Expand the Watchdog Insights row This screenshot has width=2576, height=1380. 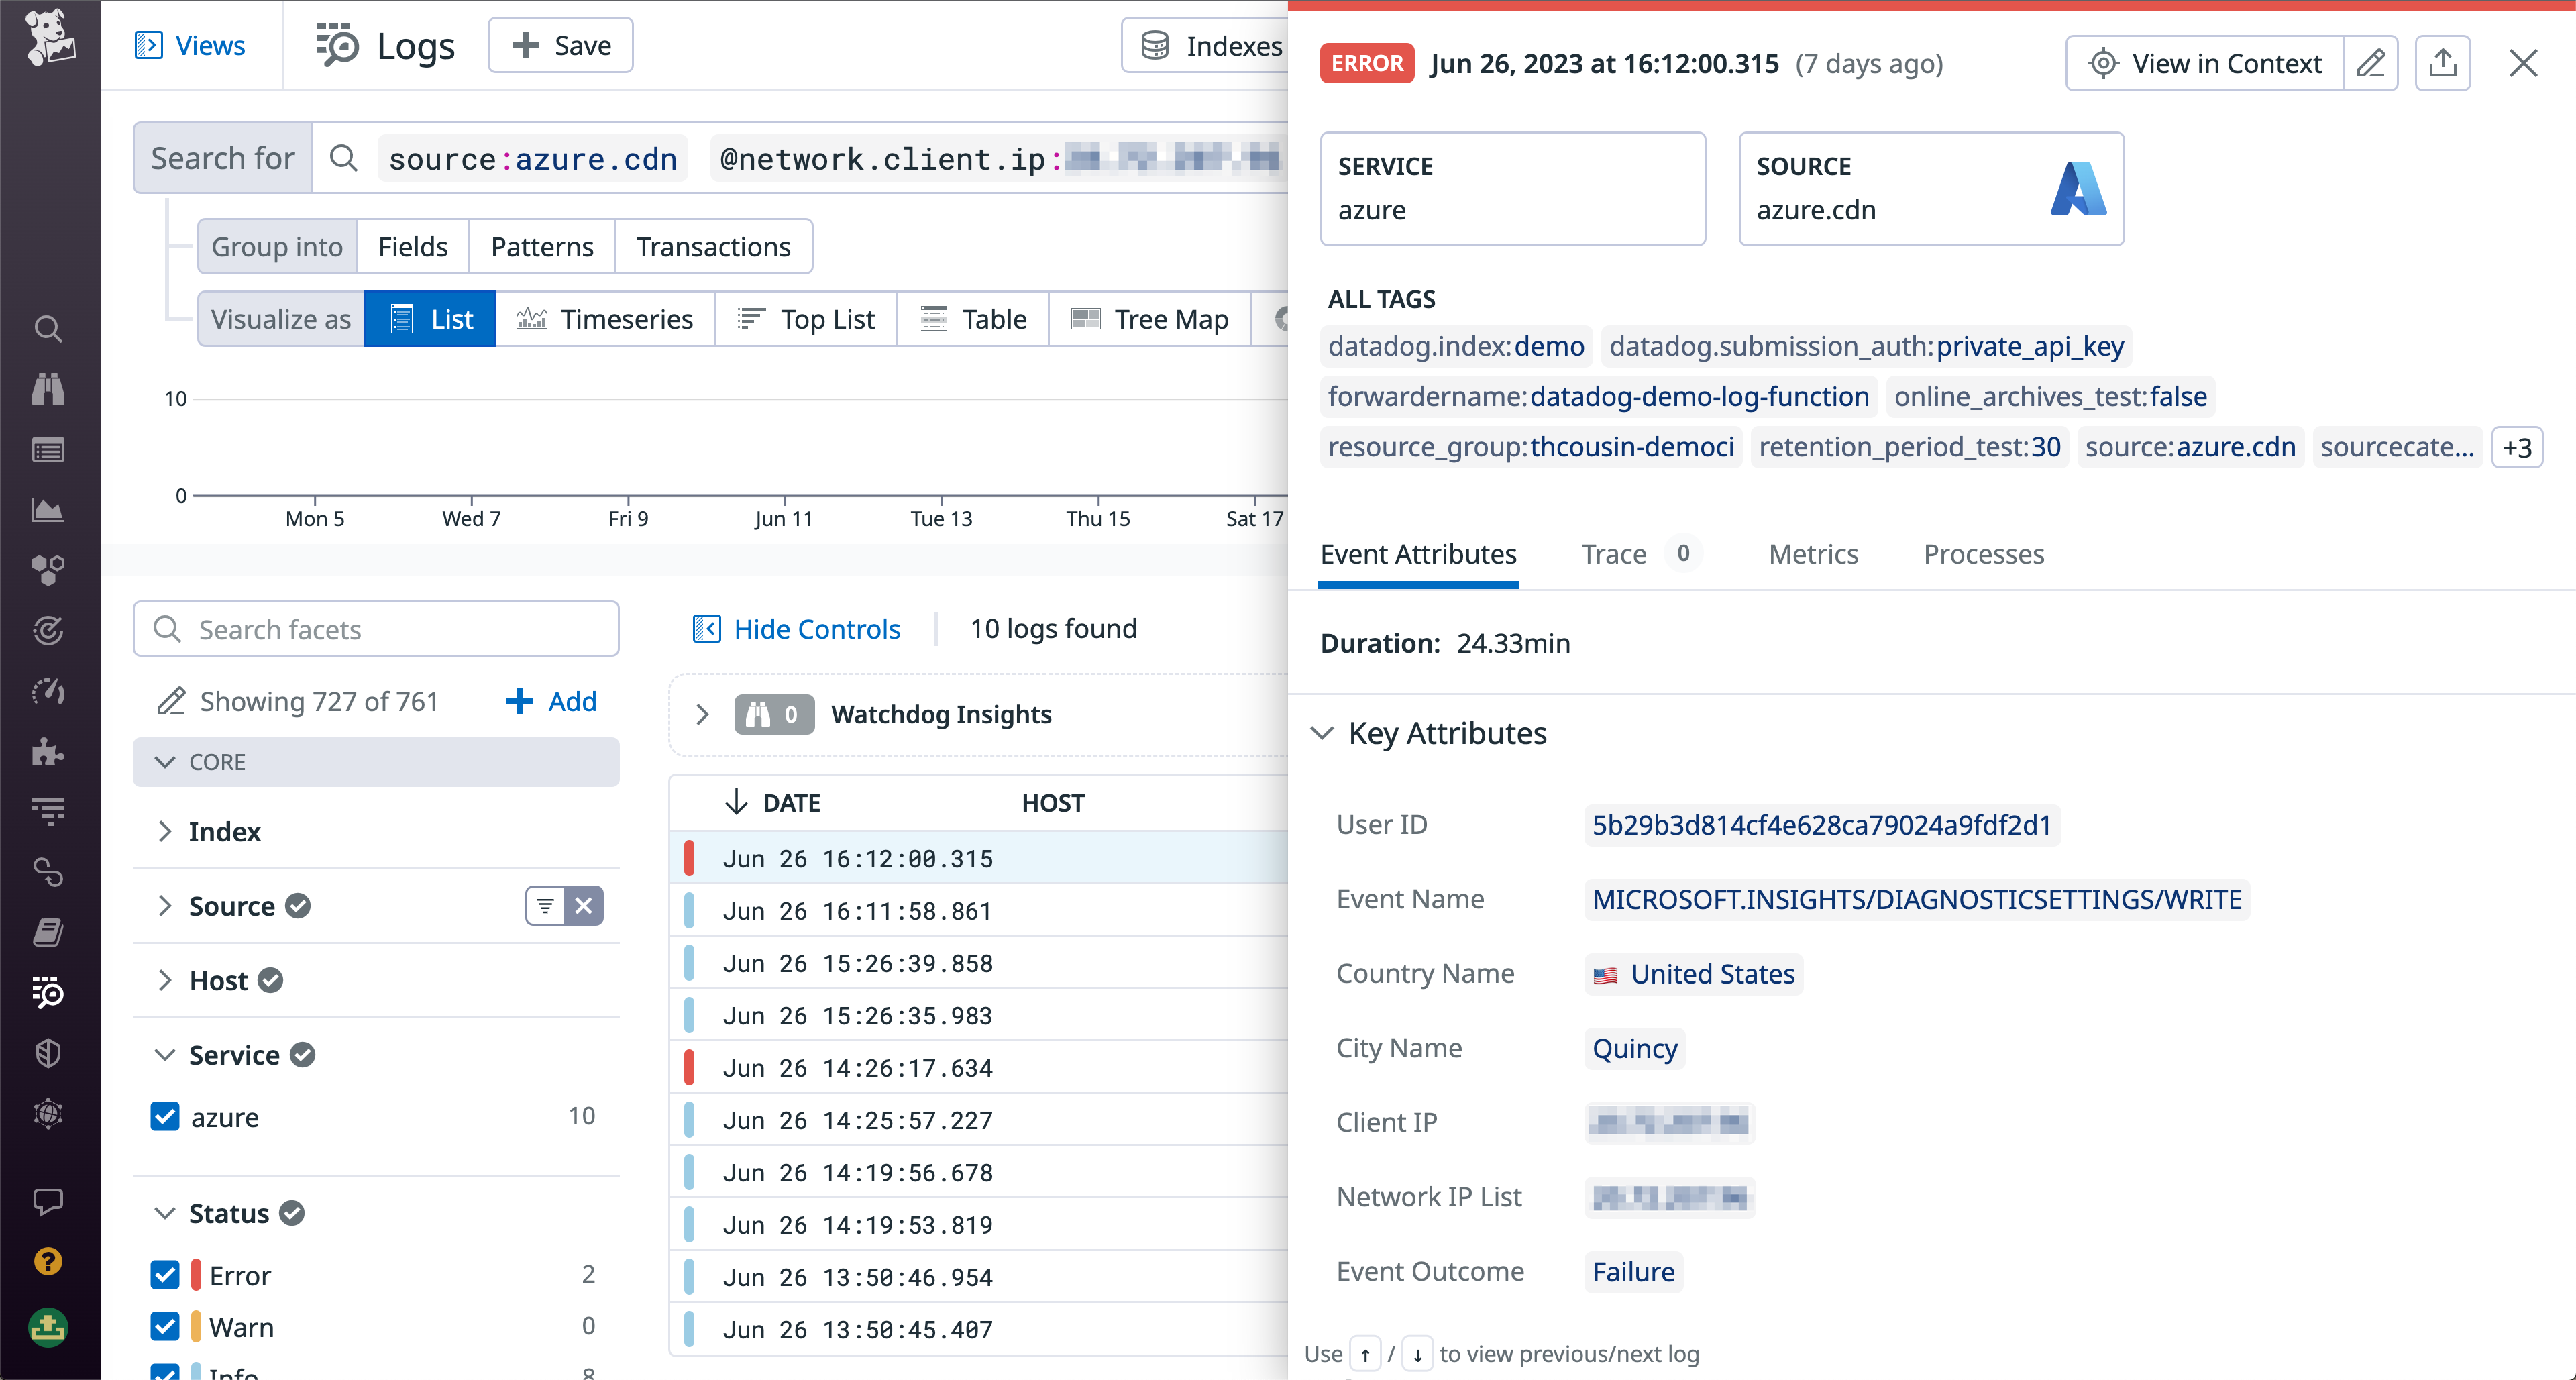point(703,714)
